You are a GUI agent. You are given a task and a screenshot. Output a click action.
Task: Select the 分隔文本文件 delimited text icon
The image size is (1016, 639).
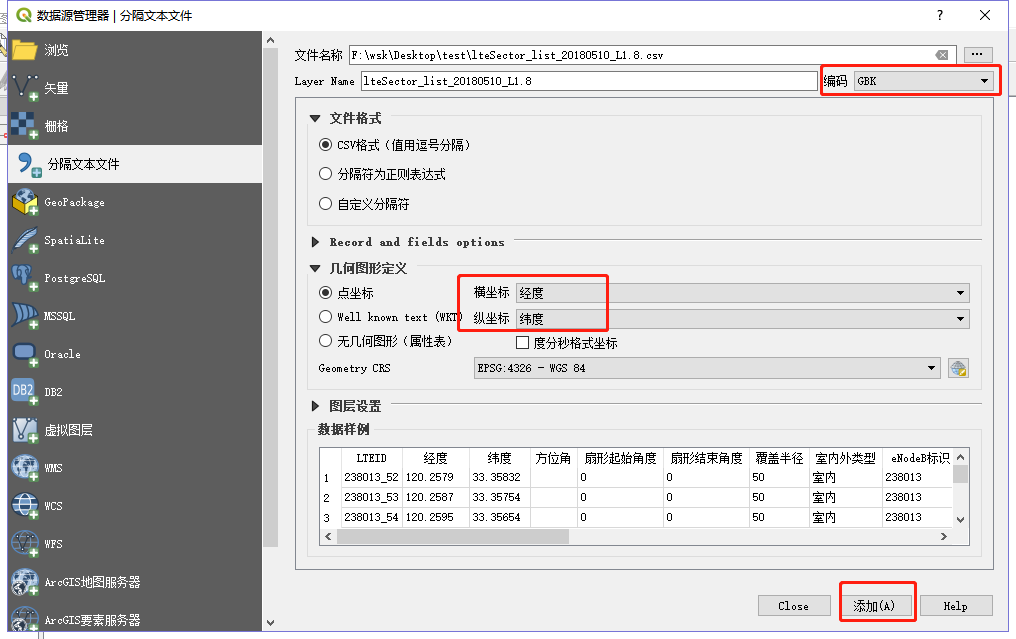click(29, 164)
